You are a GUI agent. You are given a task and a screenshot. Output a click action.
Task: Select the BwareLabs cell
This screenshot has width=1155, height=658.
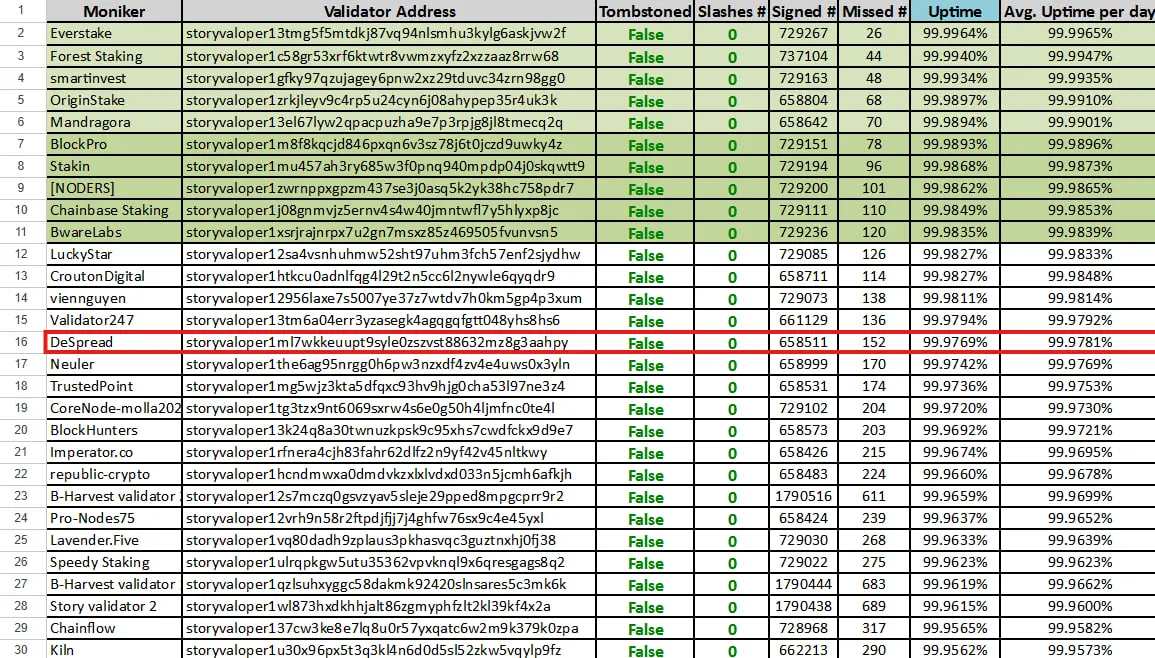coord(113,232)
